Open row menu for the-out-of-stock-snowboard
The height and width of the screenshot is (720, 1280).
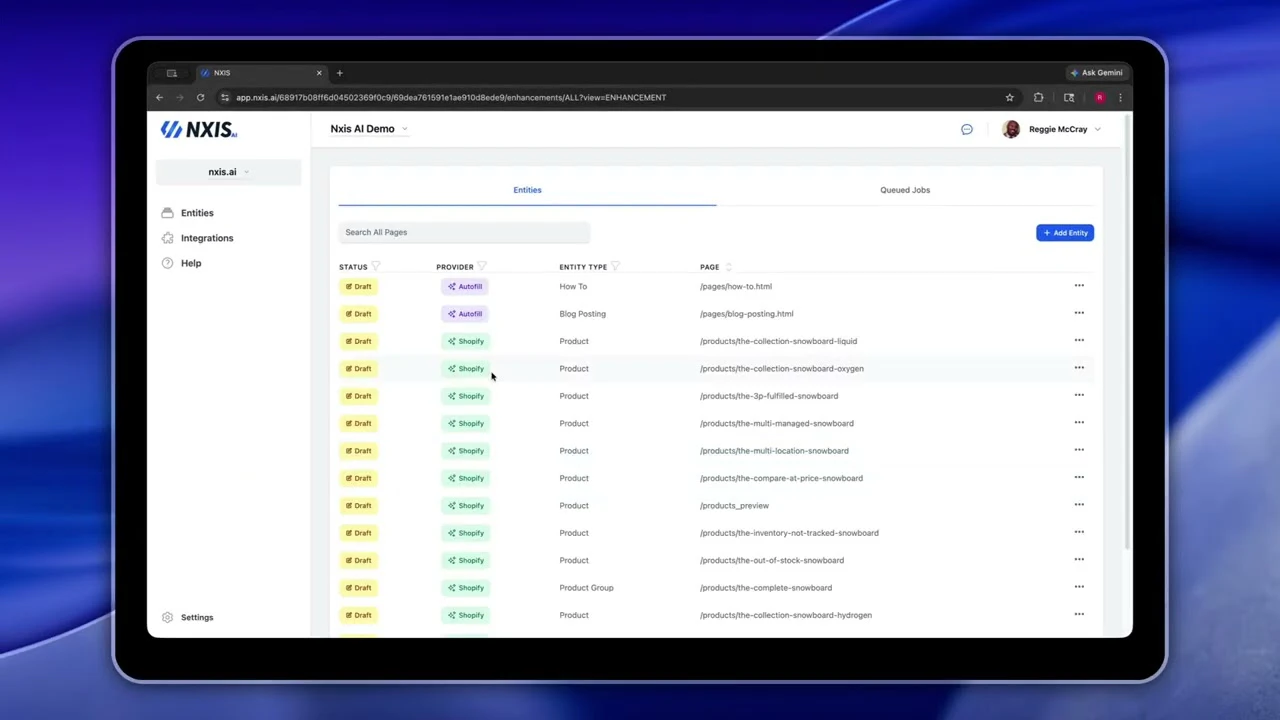pos(1079,560)
